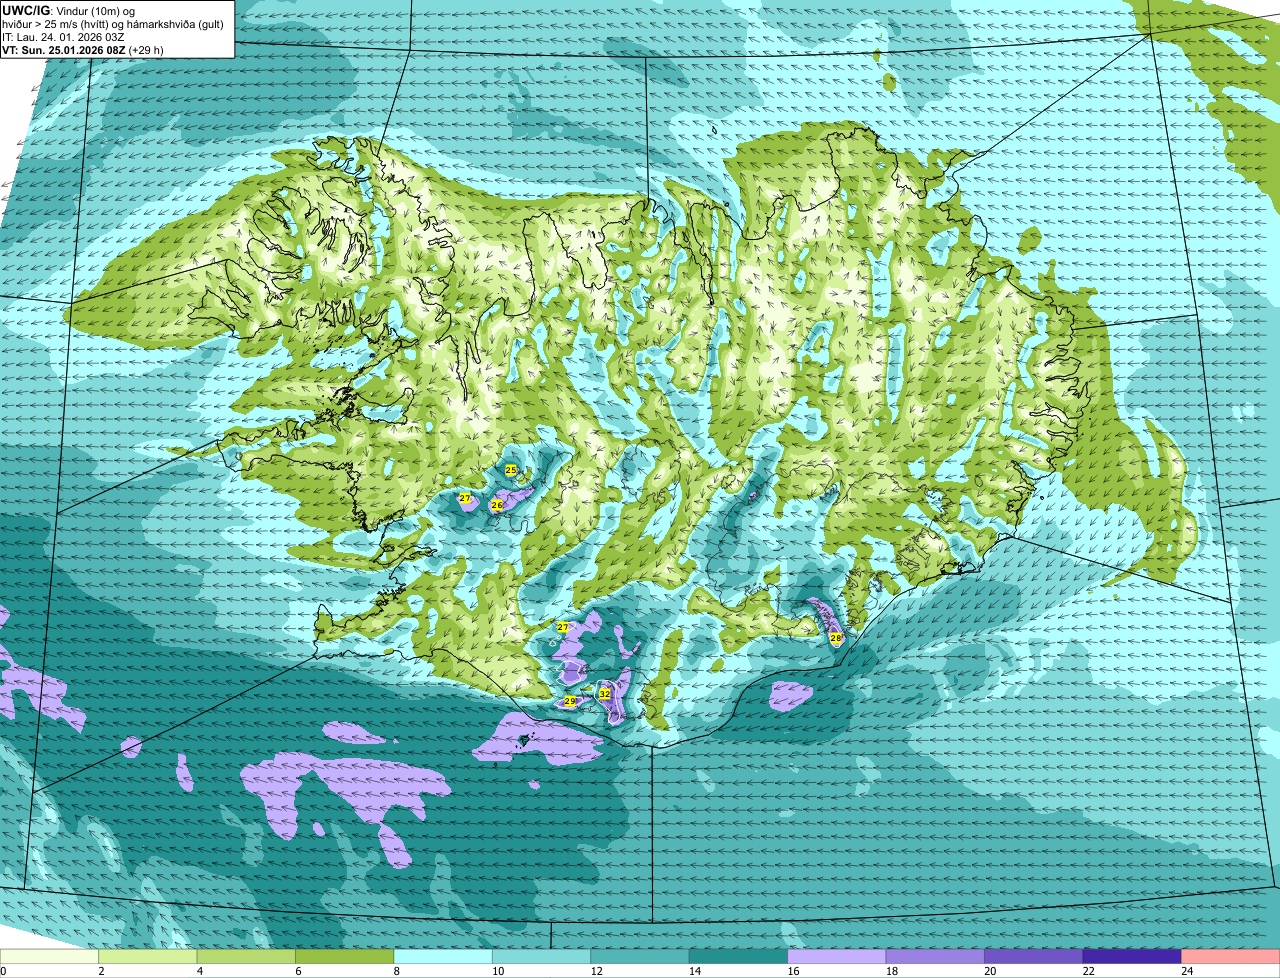Pick the dark indigo 22–24 legend swatch

point(1133,956)
